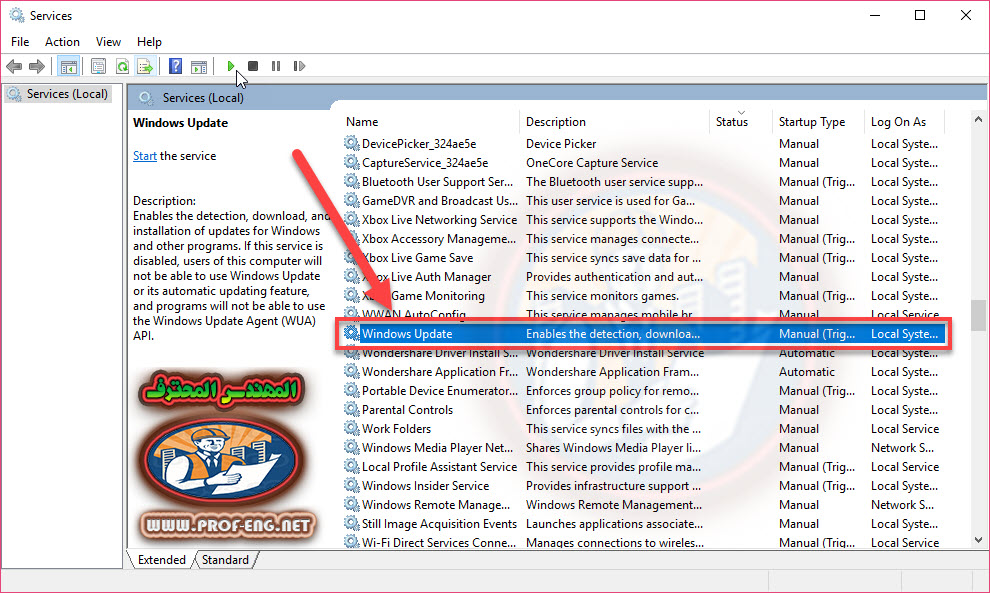Click the Refresh toolbar icon
Image resolution: width=990 pixels, height=593 pixels.
point(122,66)
